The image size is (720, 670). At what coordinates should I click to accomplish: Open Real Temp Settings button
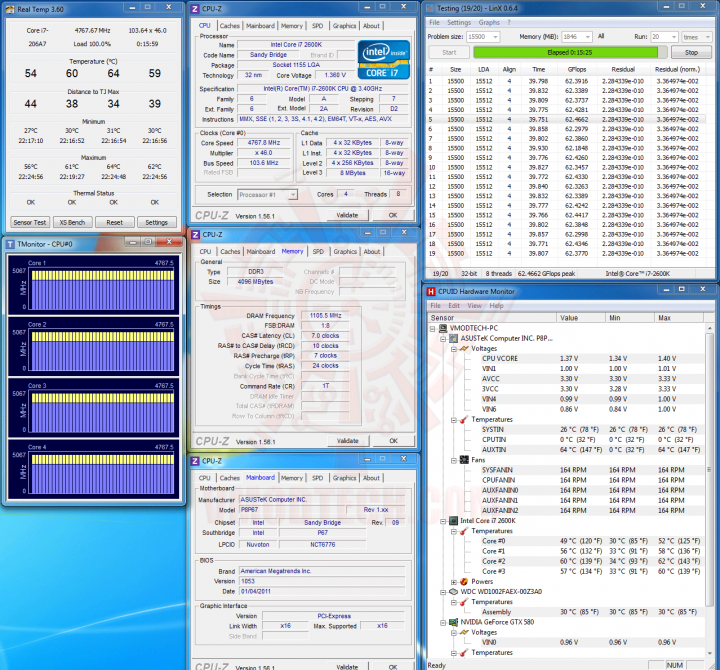tap(157, 222)
